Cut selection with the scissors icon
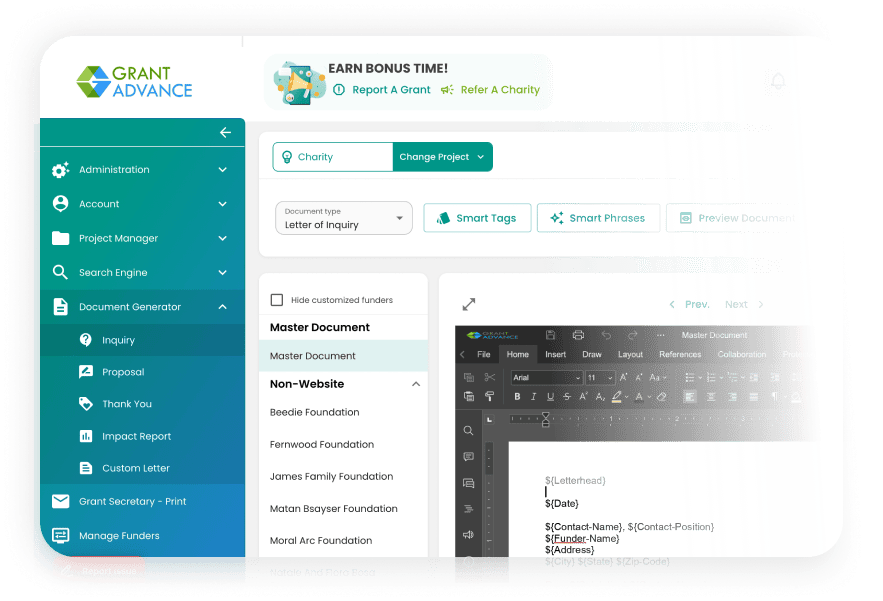 (489, 377)
